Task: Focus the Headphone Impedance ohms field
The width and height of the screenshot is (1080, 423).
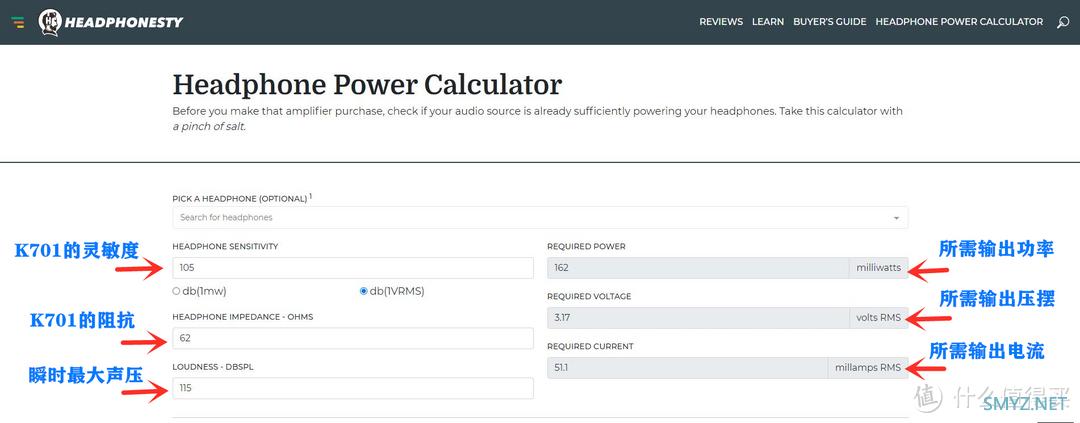Action: point(353,339)
